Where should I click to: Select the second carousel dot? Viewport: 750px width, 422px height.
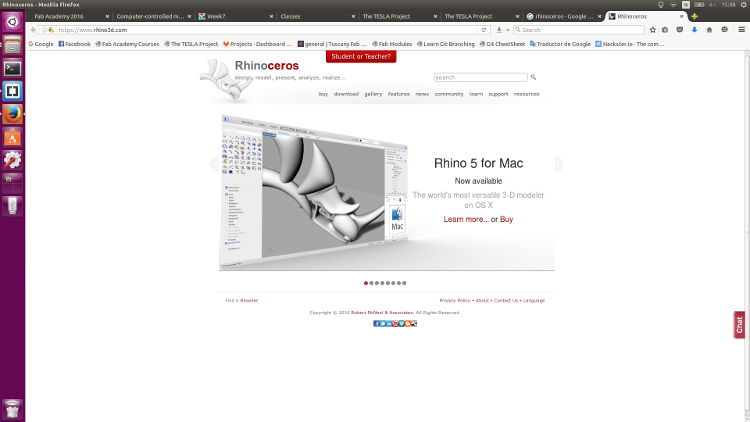coord(371,283)
